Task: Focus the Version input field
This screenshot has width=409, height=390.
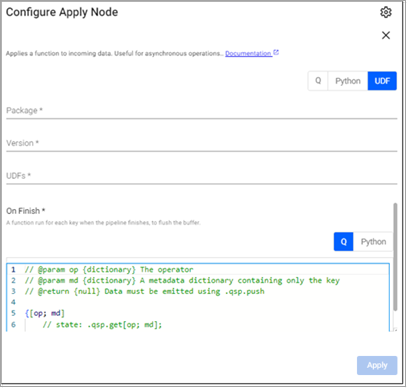Action: point(202,143)
